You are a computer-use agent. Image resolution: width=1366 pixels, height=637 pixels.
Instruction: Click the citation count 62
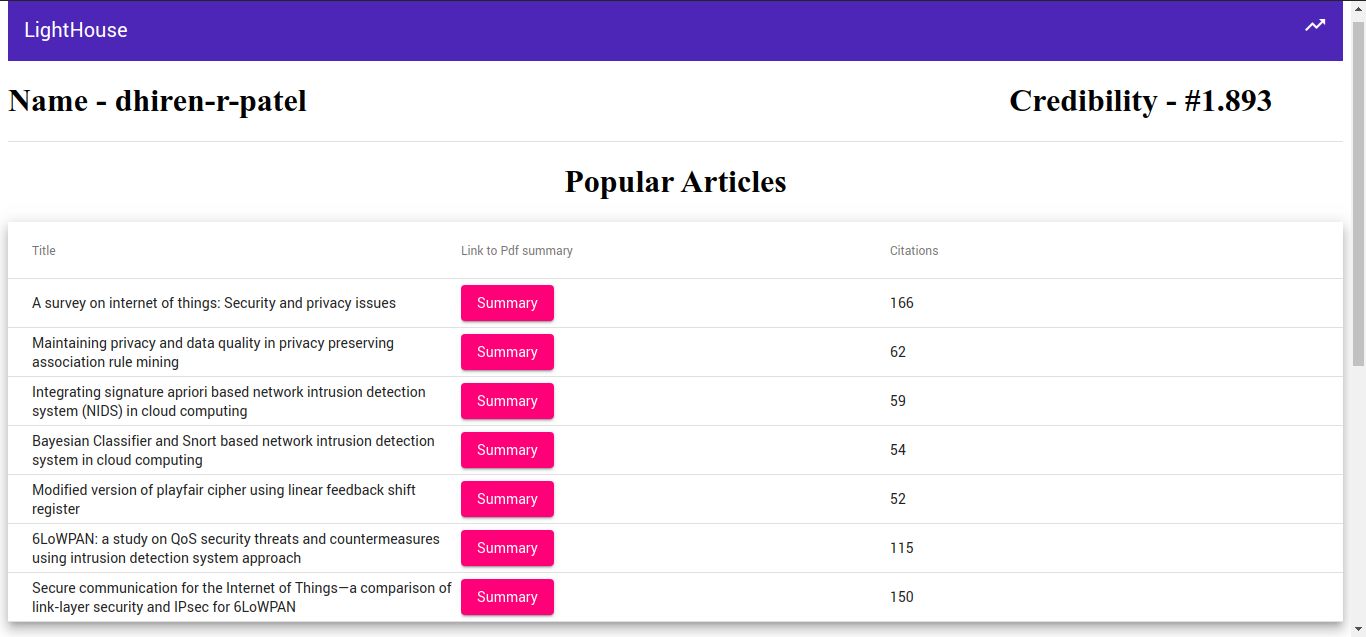pyautogui.click(x=898, y=352)
